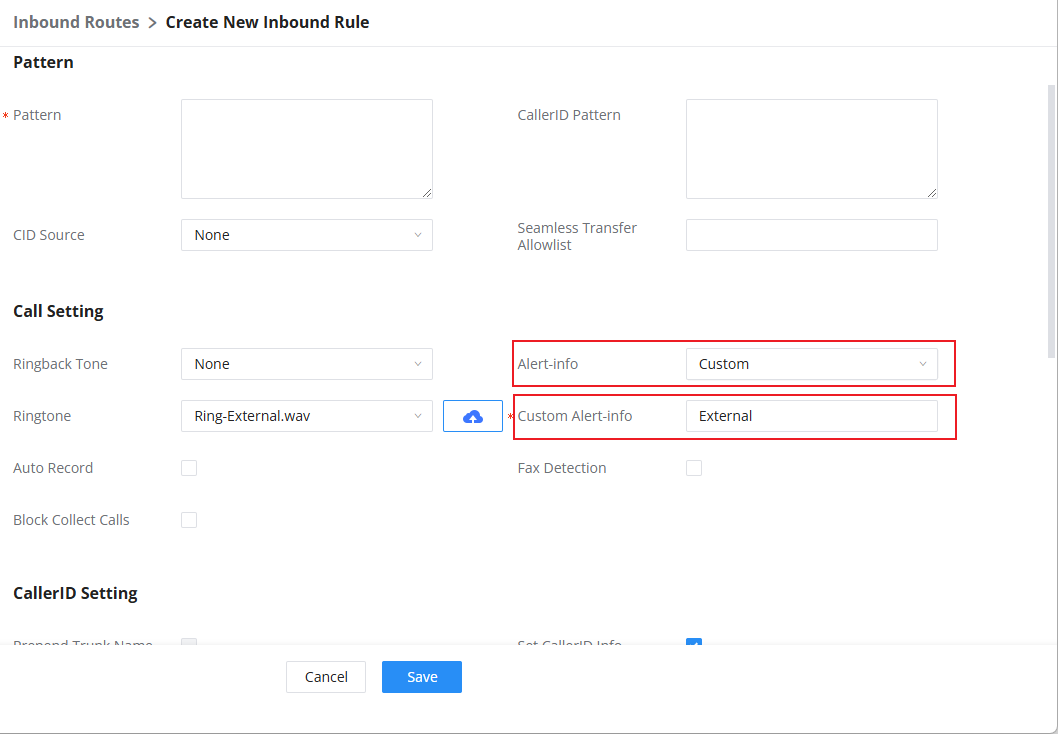This screenshot has width=1058, height=734.
Task: Edit the Custom Alert-info field
Action: click(x=812, y=416)
